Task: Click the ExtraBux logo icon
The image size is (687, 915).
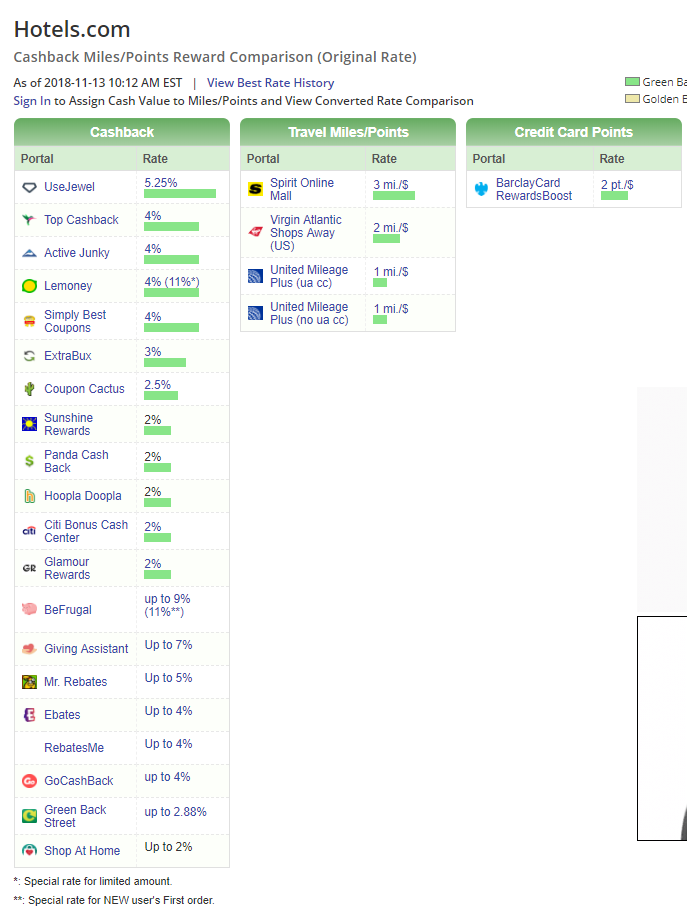Action: pyautogui.click(x=29, y=356)
